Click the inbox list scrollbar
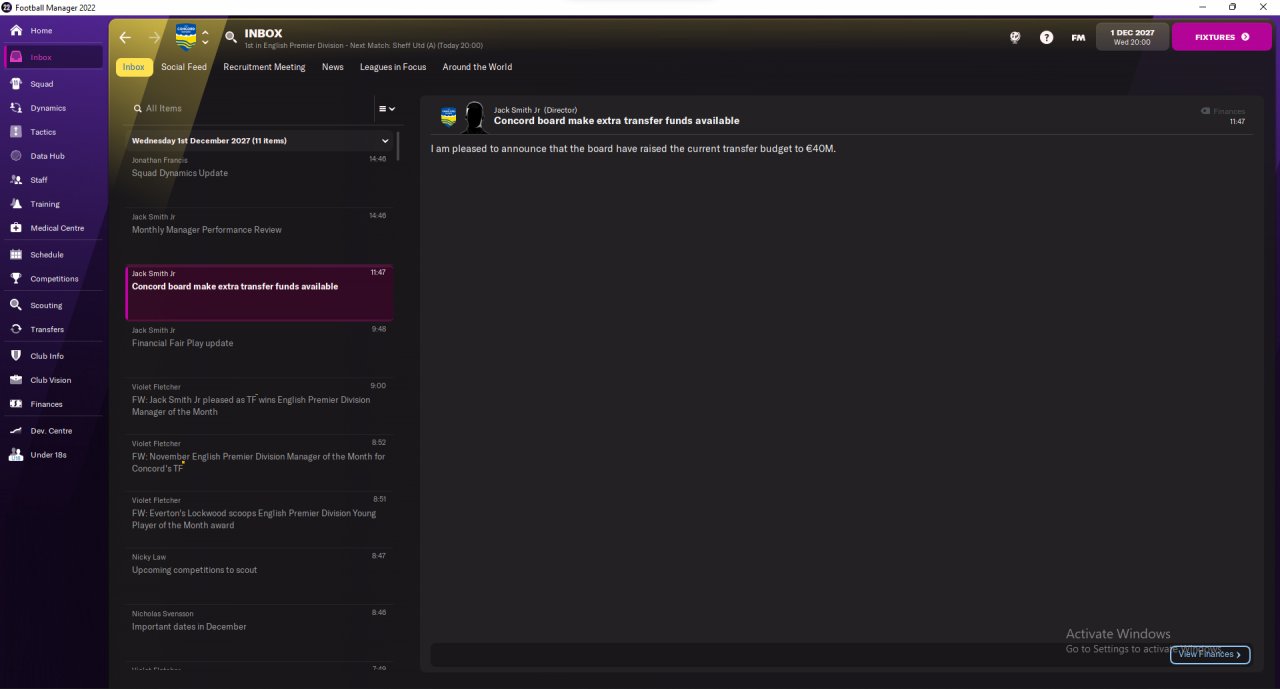 (398, 146)
